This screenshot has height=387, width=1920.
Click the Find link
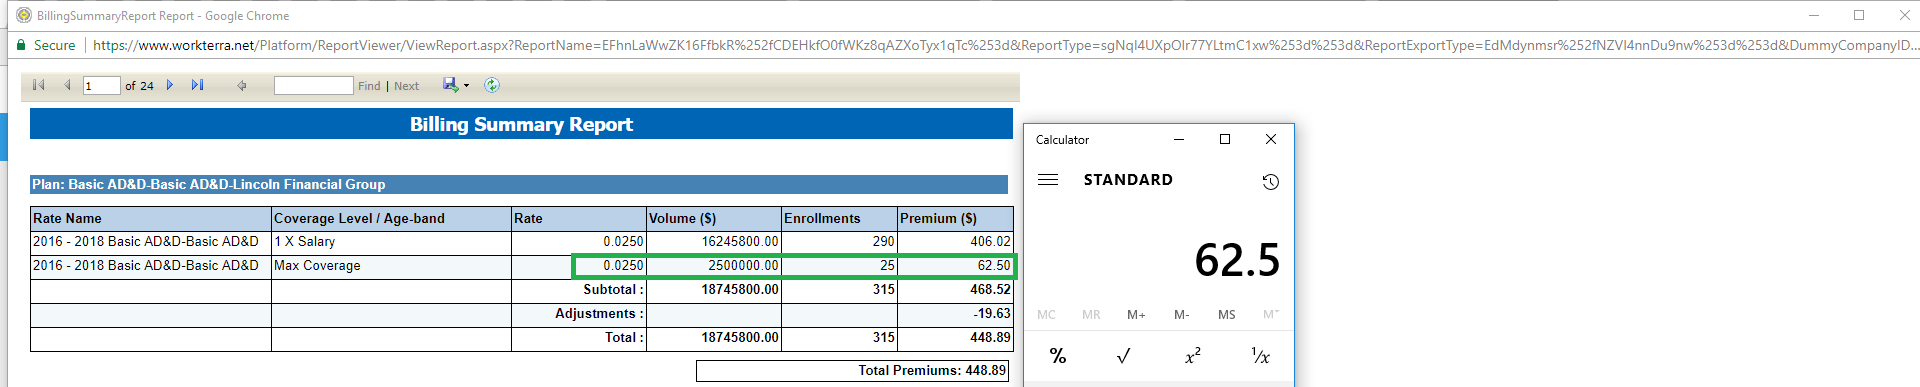pos(369,86)
